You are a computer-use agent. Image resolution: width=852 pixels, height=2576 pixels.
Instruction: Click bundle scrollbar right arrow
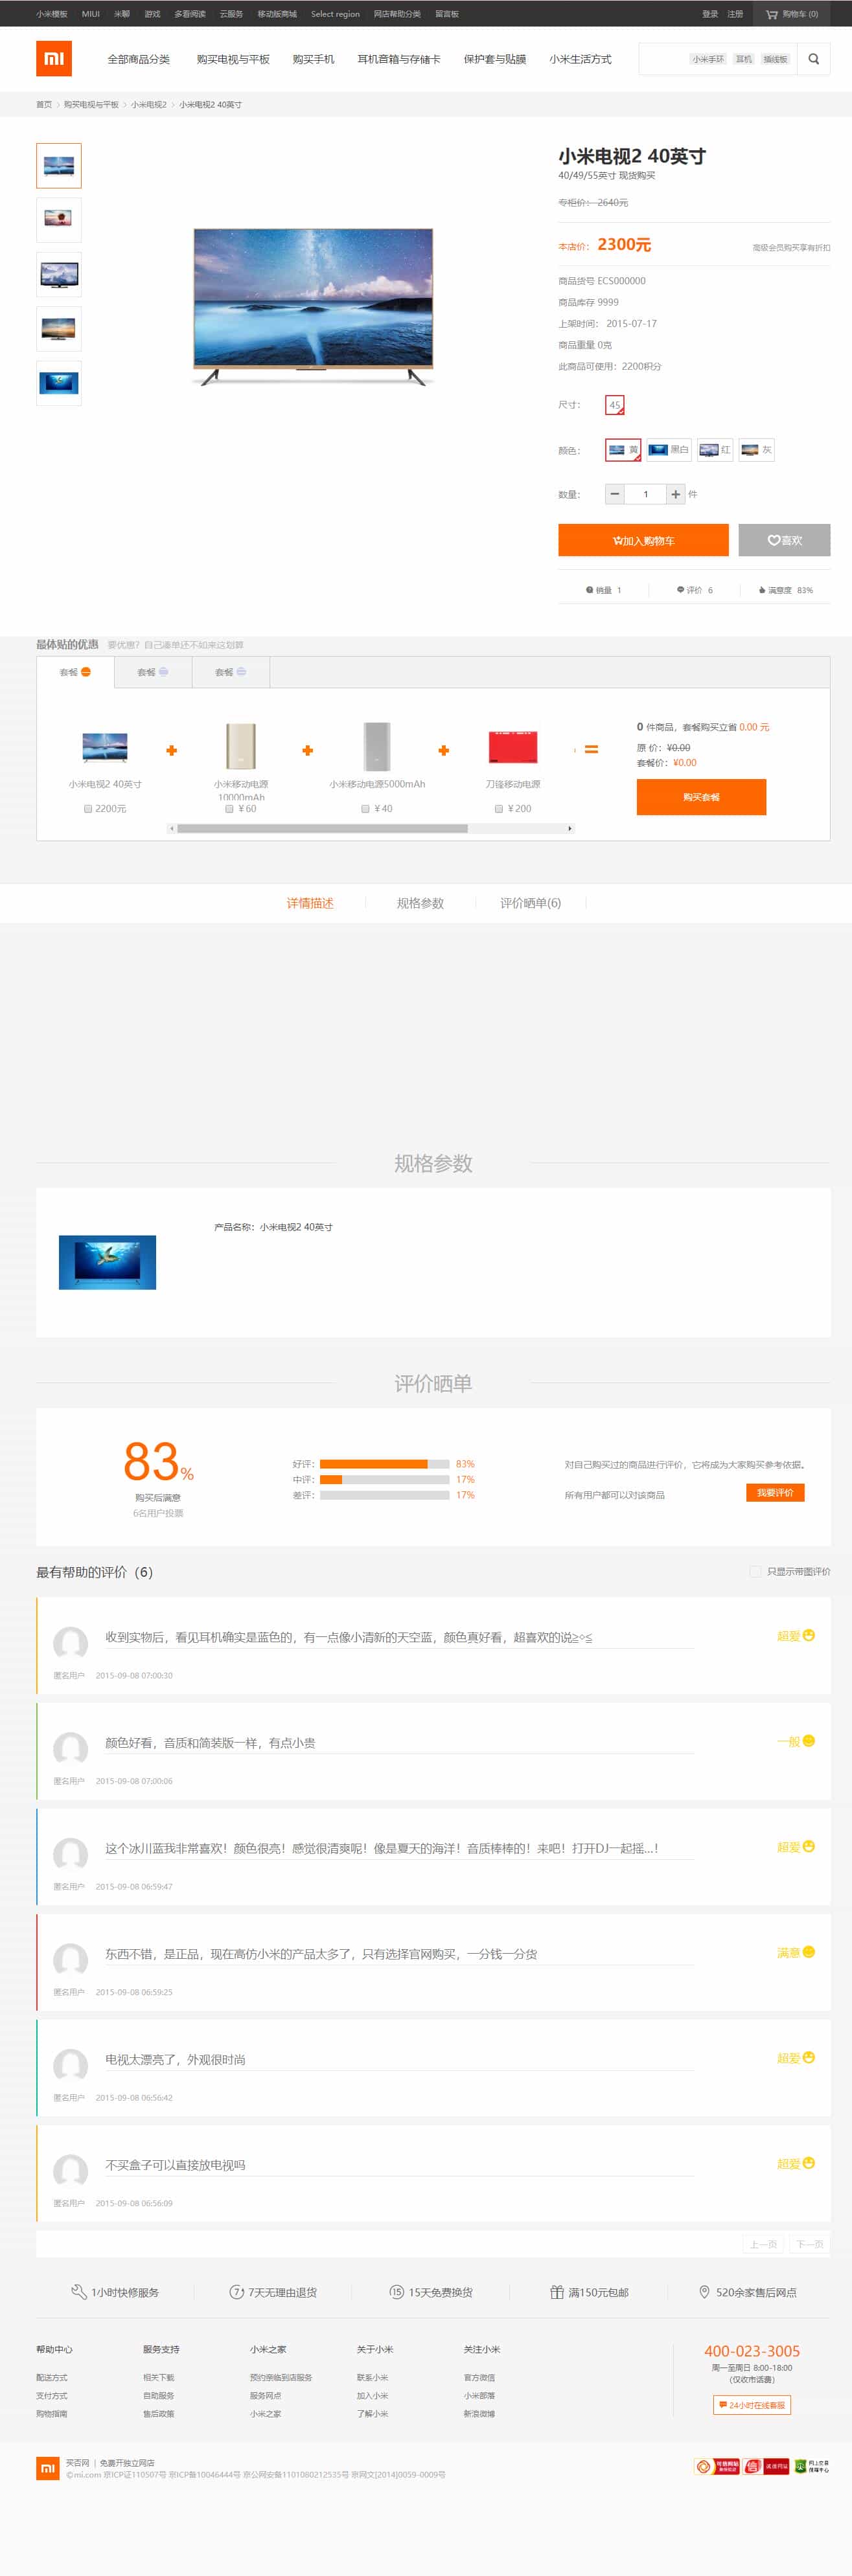[x=570, y=828]
